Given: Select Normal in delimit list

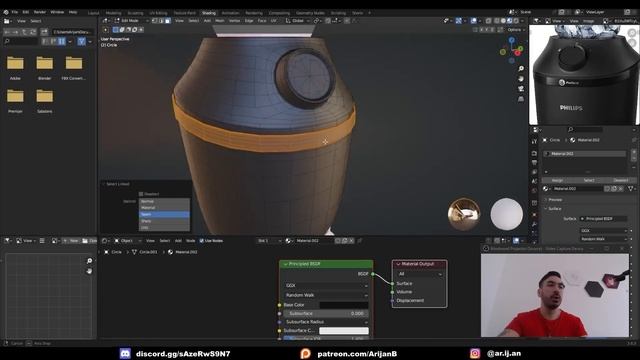Looking at the screenshot, I should click(x=164, y=201).
